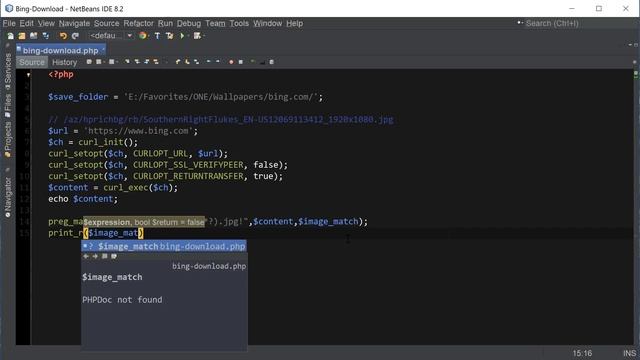Toggle Bookmark on current line
Screen dimensions: 640x360
click(x=196, y=62)
